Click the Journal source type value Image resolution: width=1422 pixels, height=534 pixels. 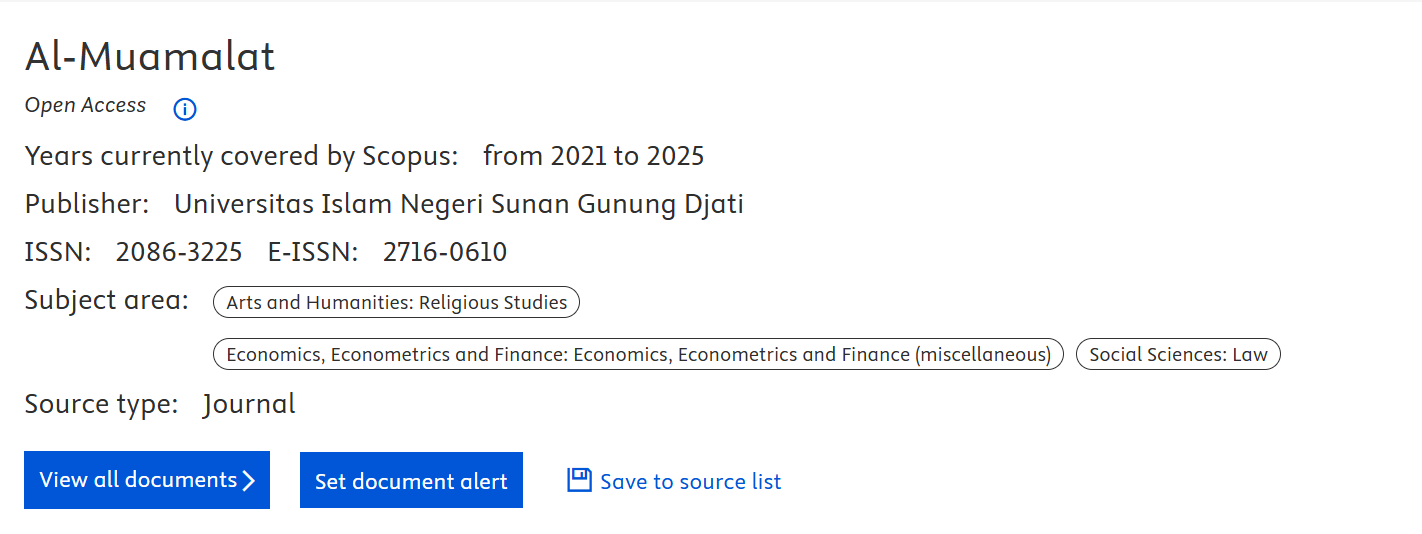[x=249, y=404]
